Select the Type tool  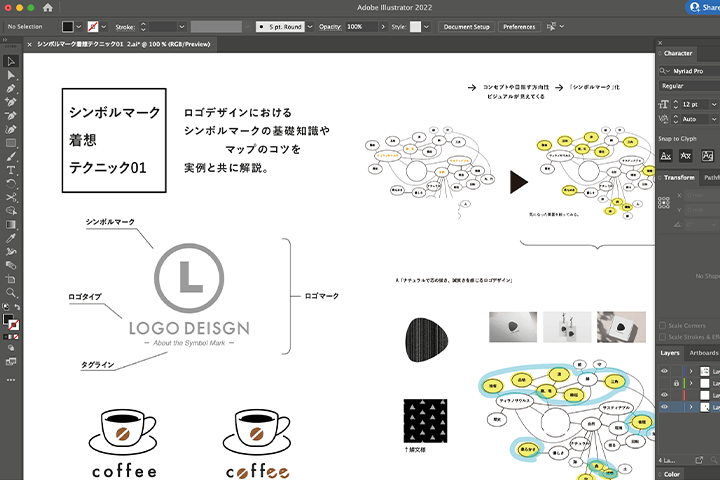pos(11,170)
